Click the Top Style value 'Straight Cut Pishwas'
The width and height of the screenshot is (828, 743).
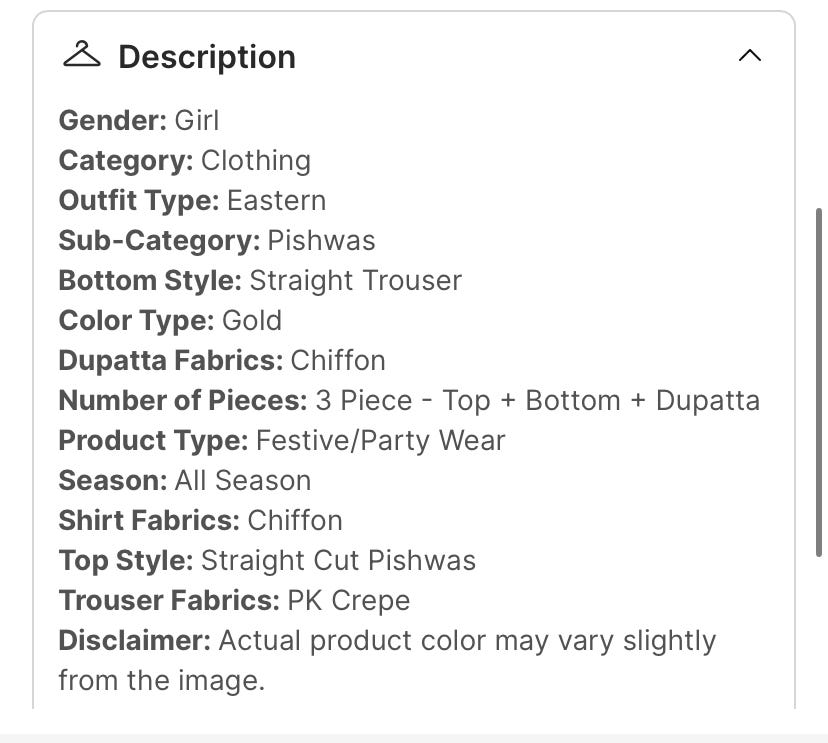(338, 561)
